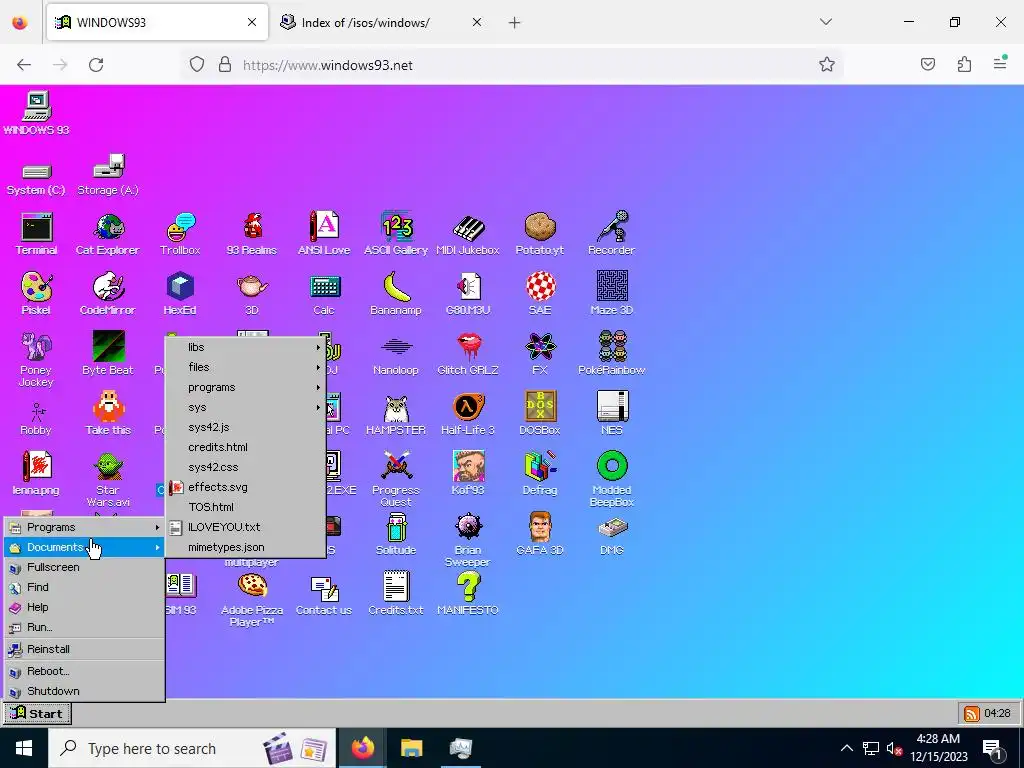Open the Byte Beat icon
The width and height of the screenshot is (1024, 768).
tap(108, 353)
